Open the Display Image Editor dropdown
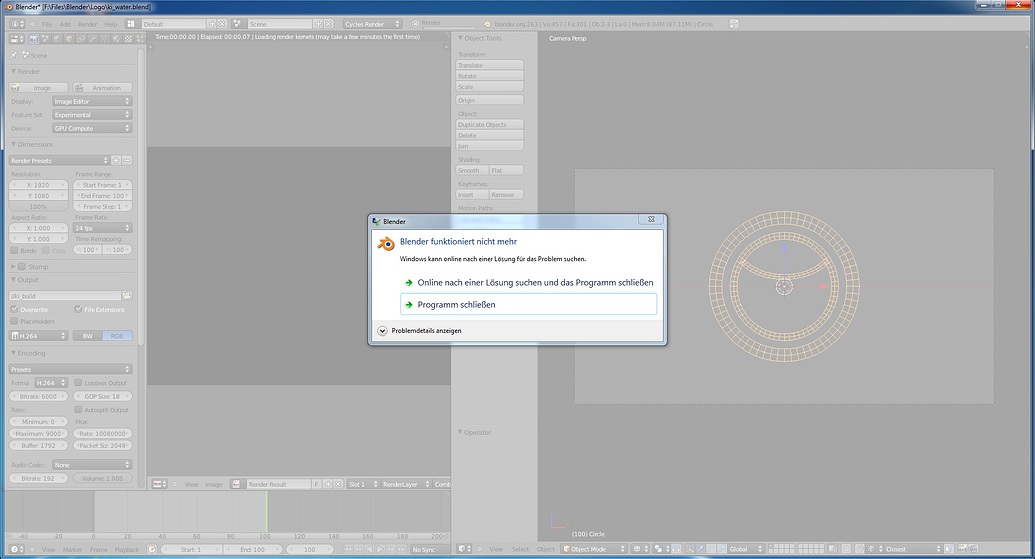Viewport: 1035px width, 559px height. point(92,101)
